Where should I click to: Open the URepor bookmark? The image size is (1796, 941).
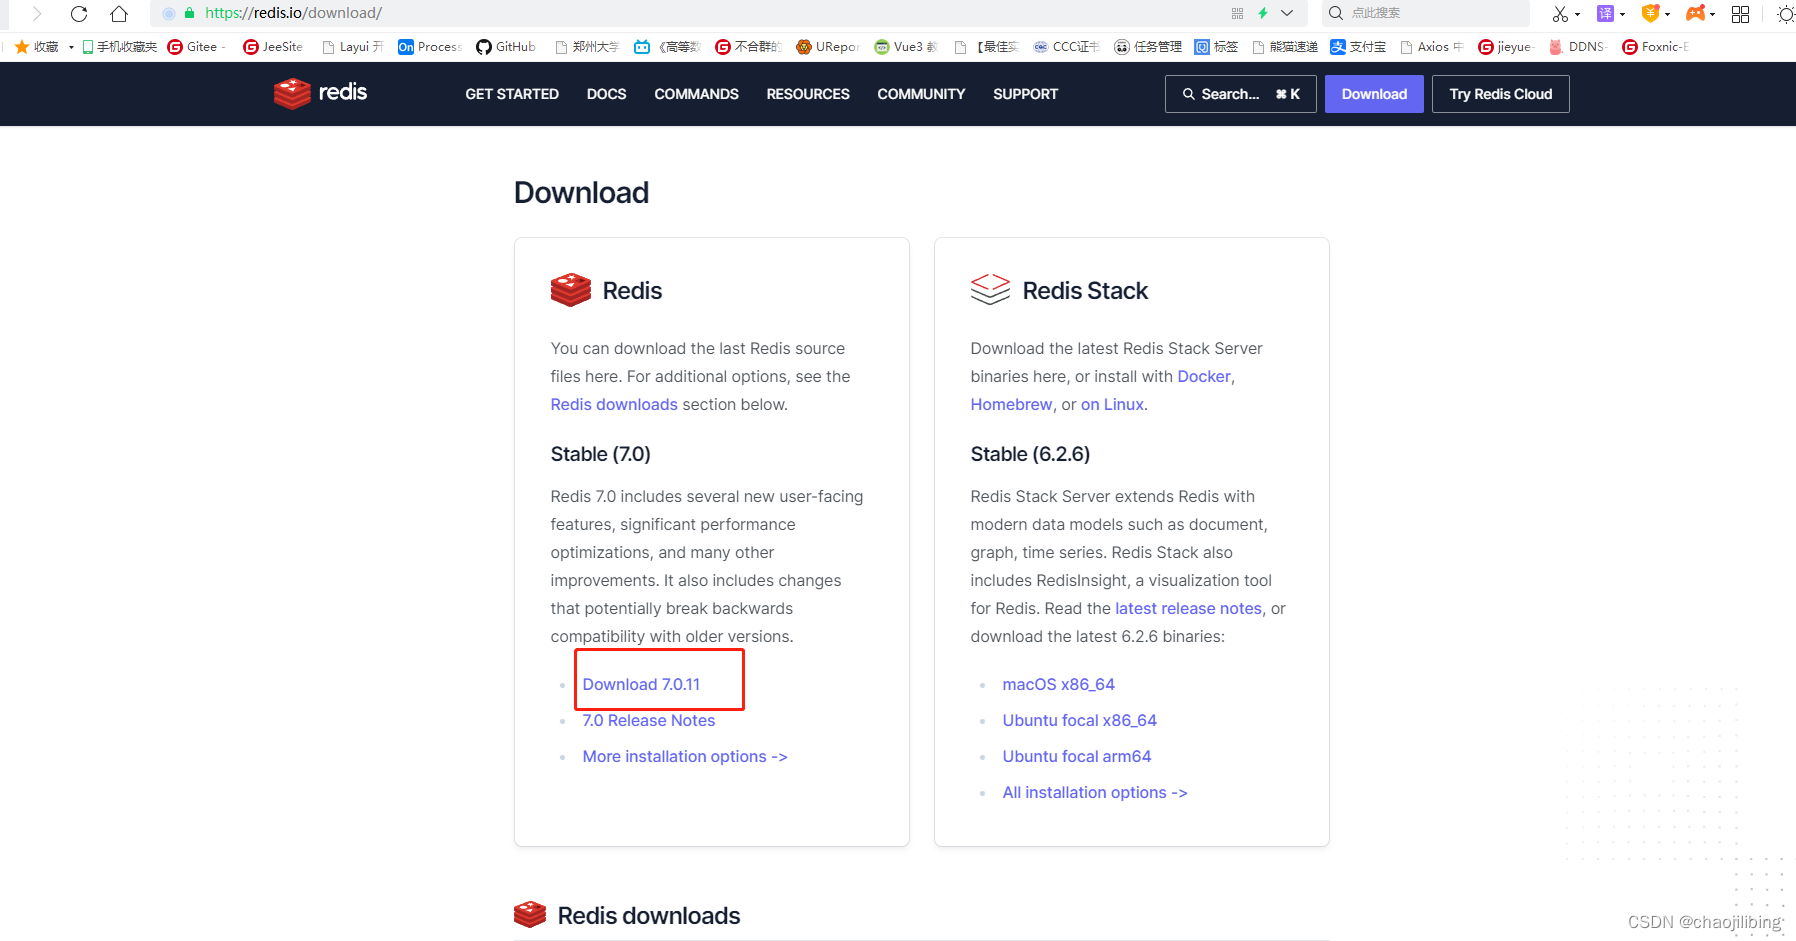(828, 47)
